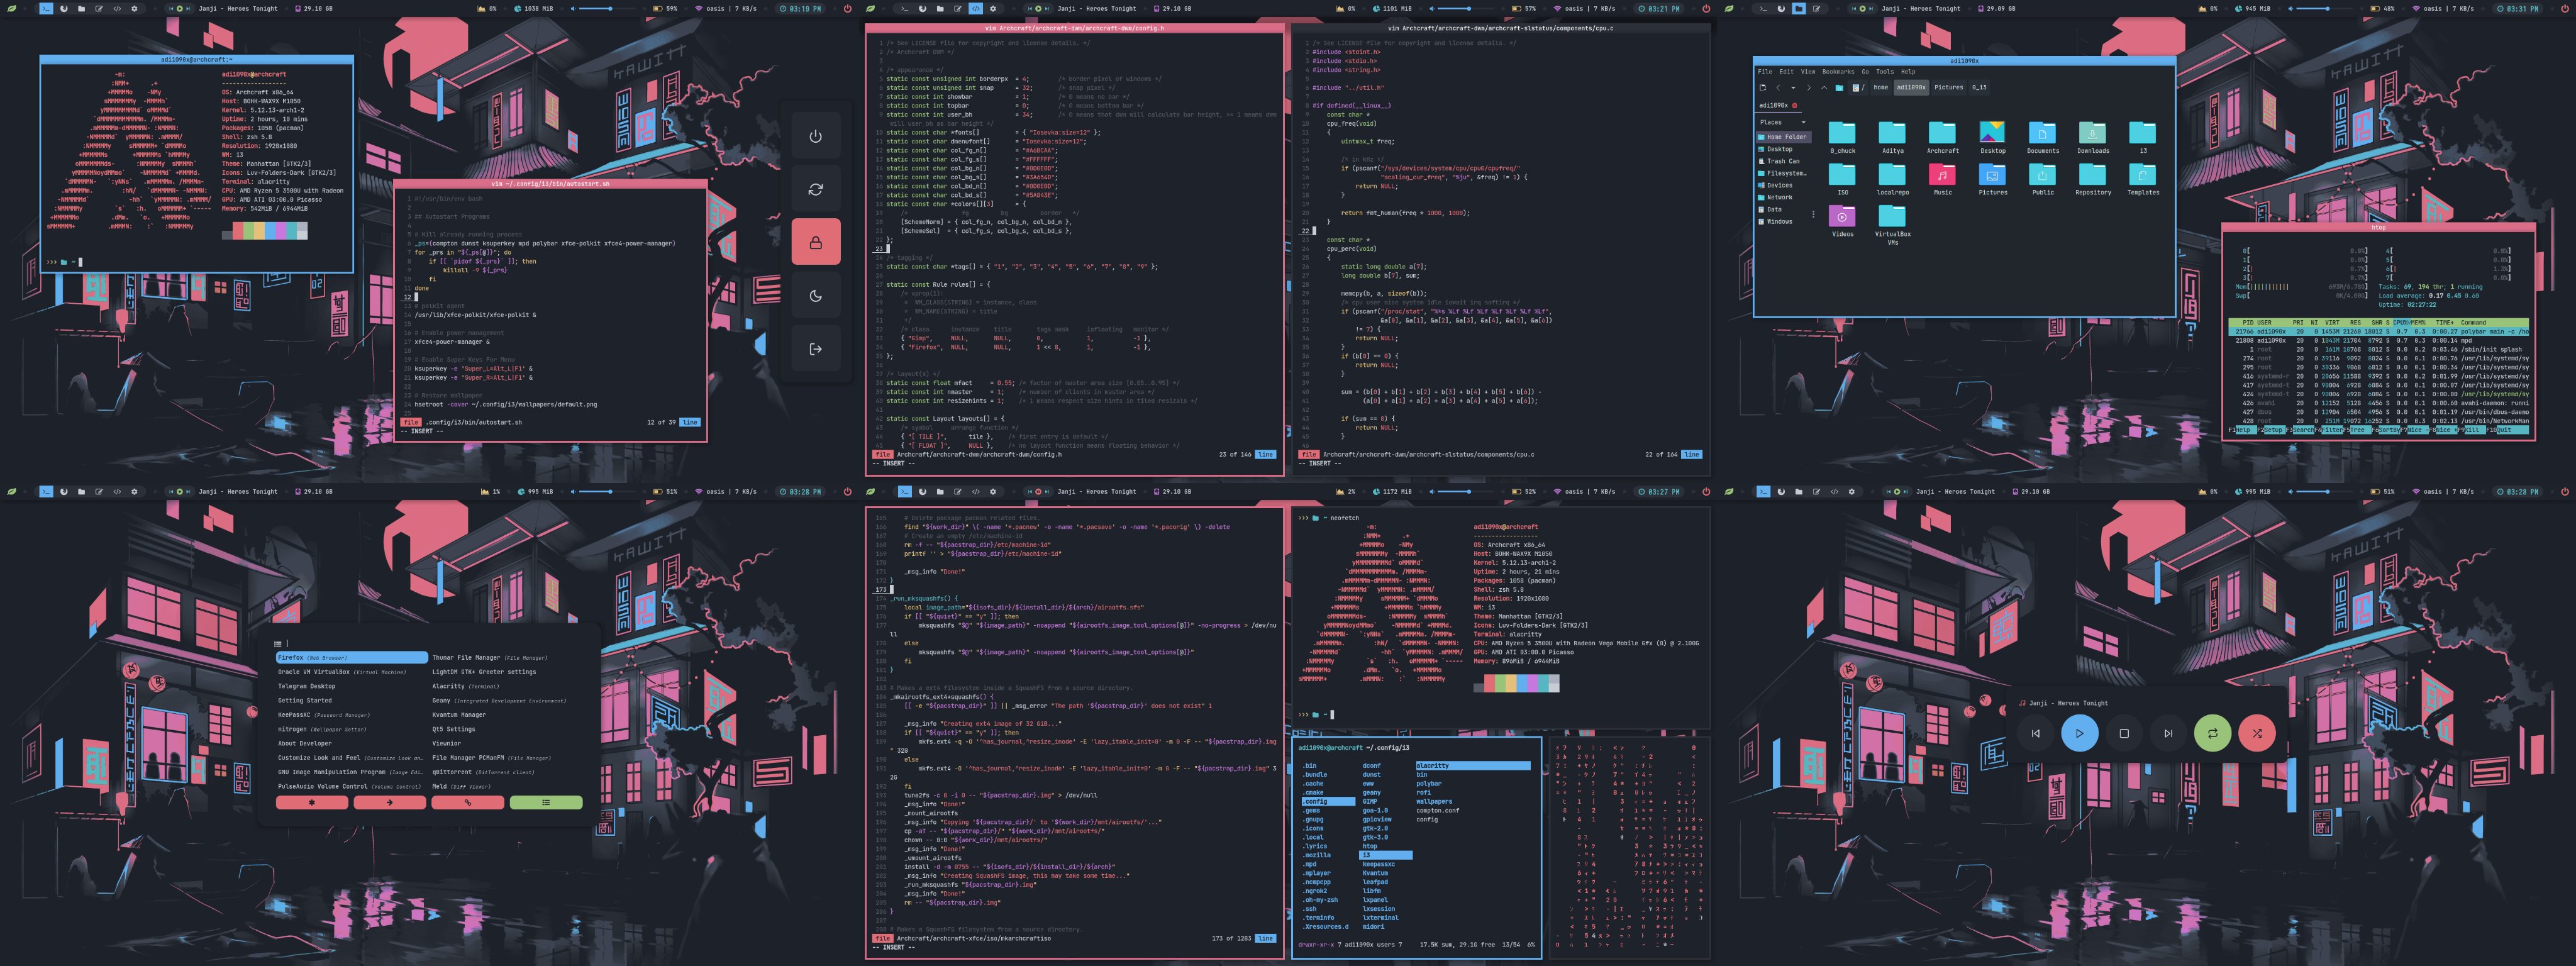
Task: Select 'Alacritty' entry in the app launcher
Action: 465,686
